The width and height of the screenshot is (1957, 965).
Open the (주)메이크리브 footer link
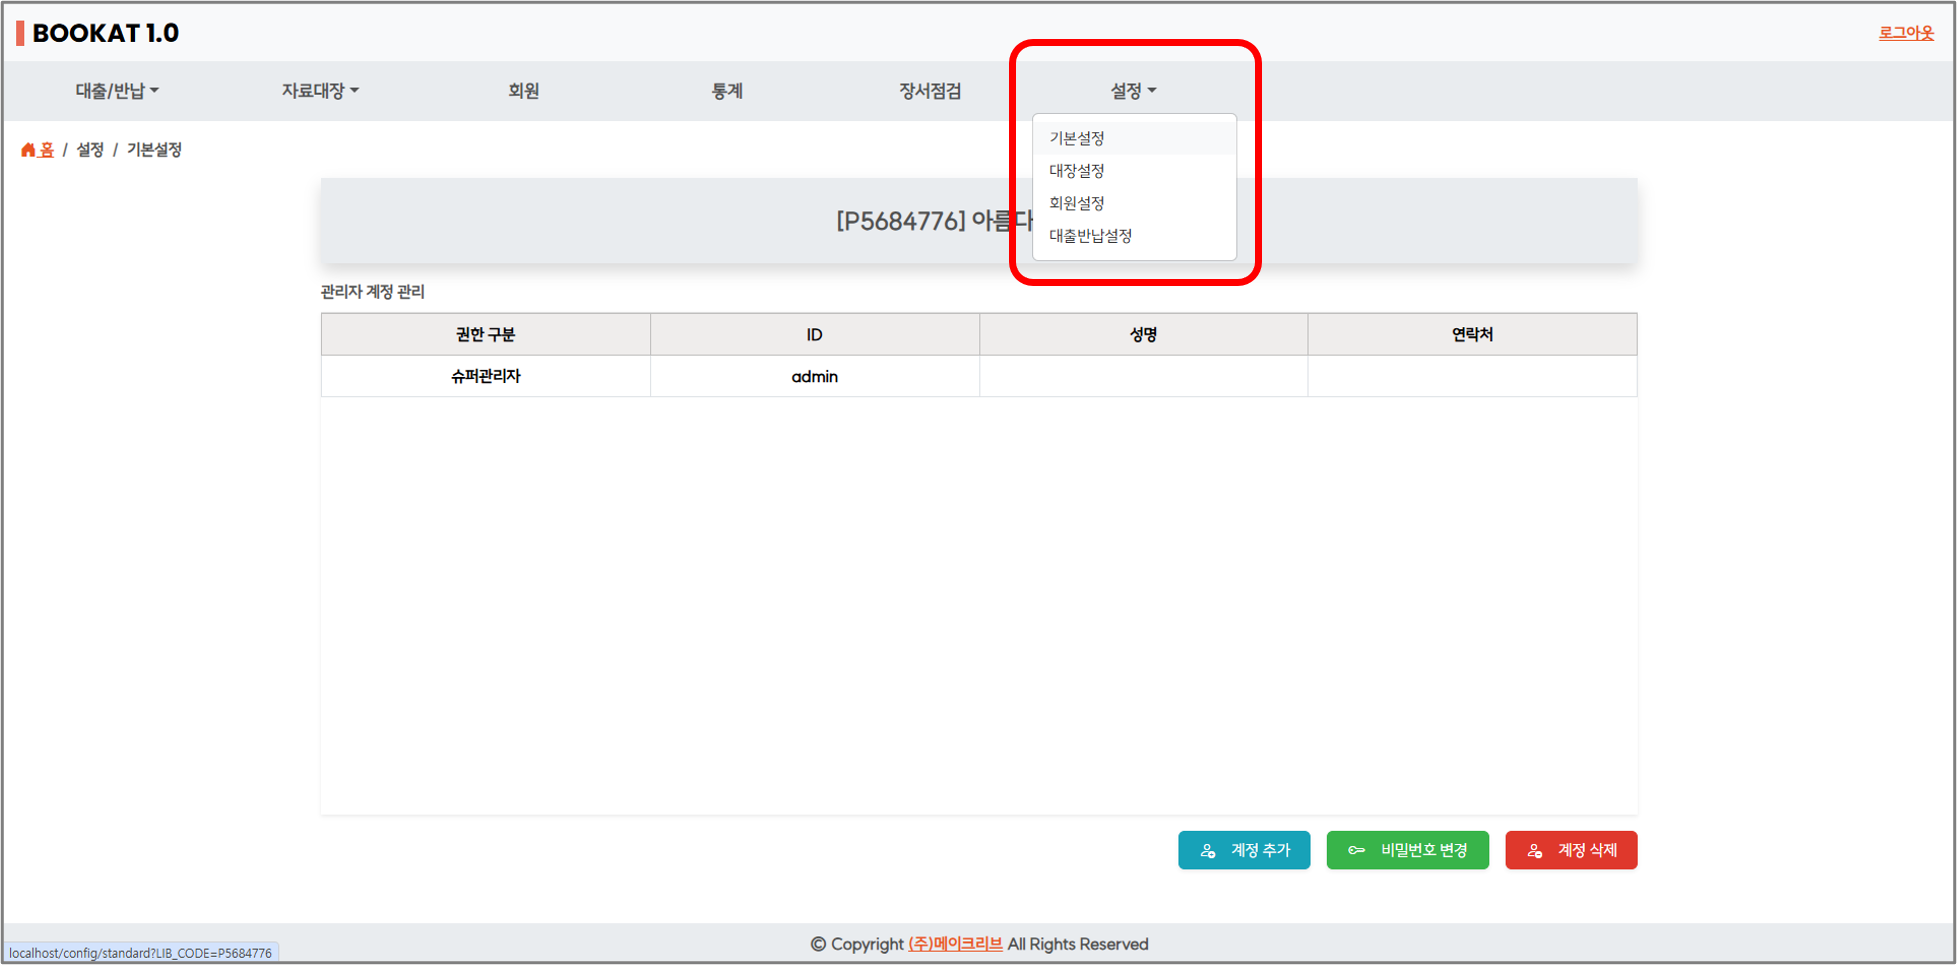click(x=955, y=944)
